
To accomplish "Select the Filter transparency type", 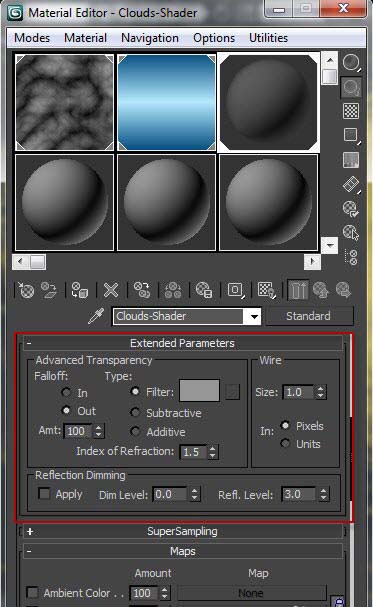I will 135,392.
